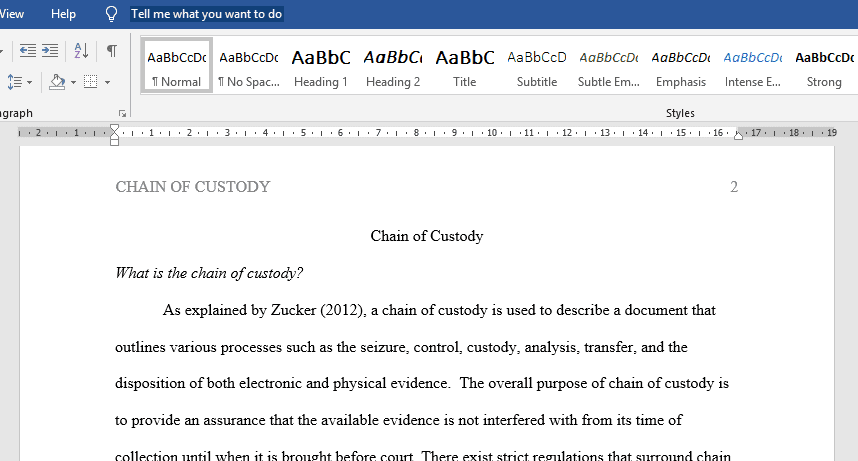
Task: Open Line Spacing dropdown arrow
Action: pos(30,83)
